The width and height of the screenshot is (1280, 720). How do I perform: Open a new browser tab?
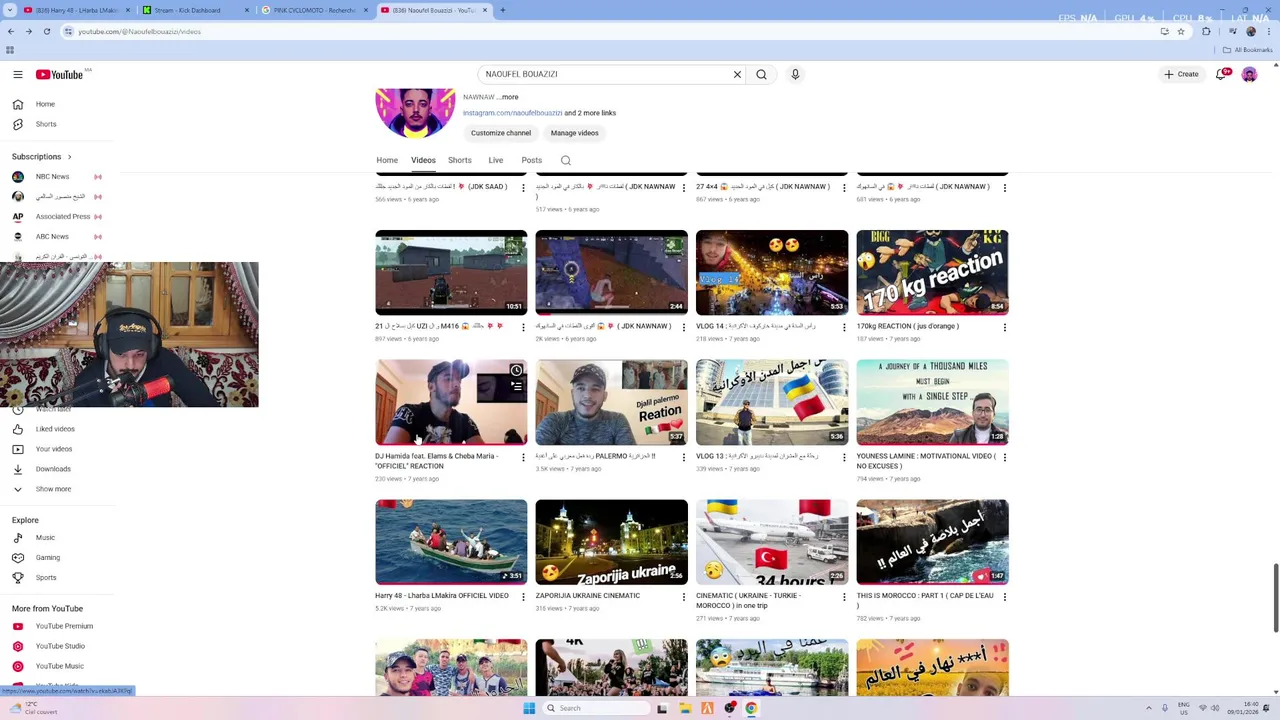click(503, 10)
